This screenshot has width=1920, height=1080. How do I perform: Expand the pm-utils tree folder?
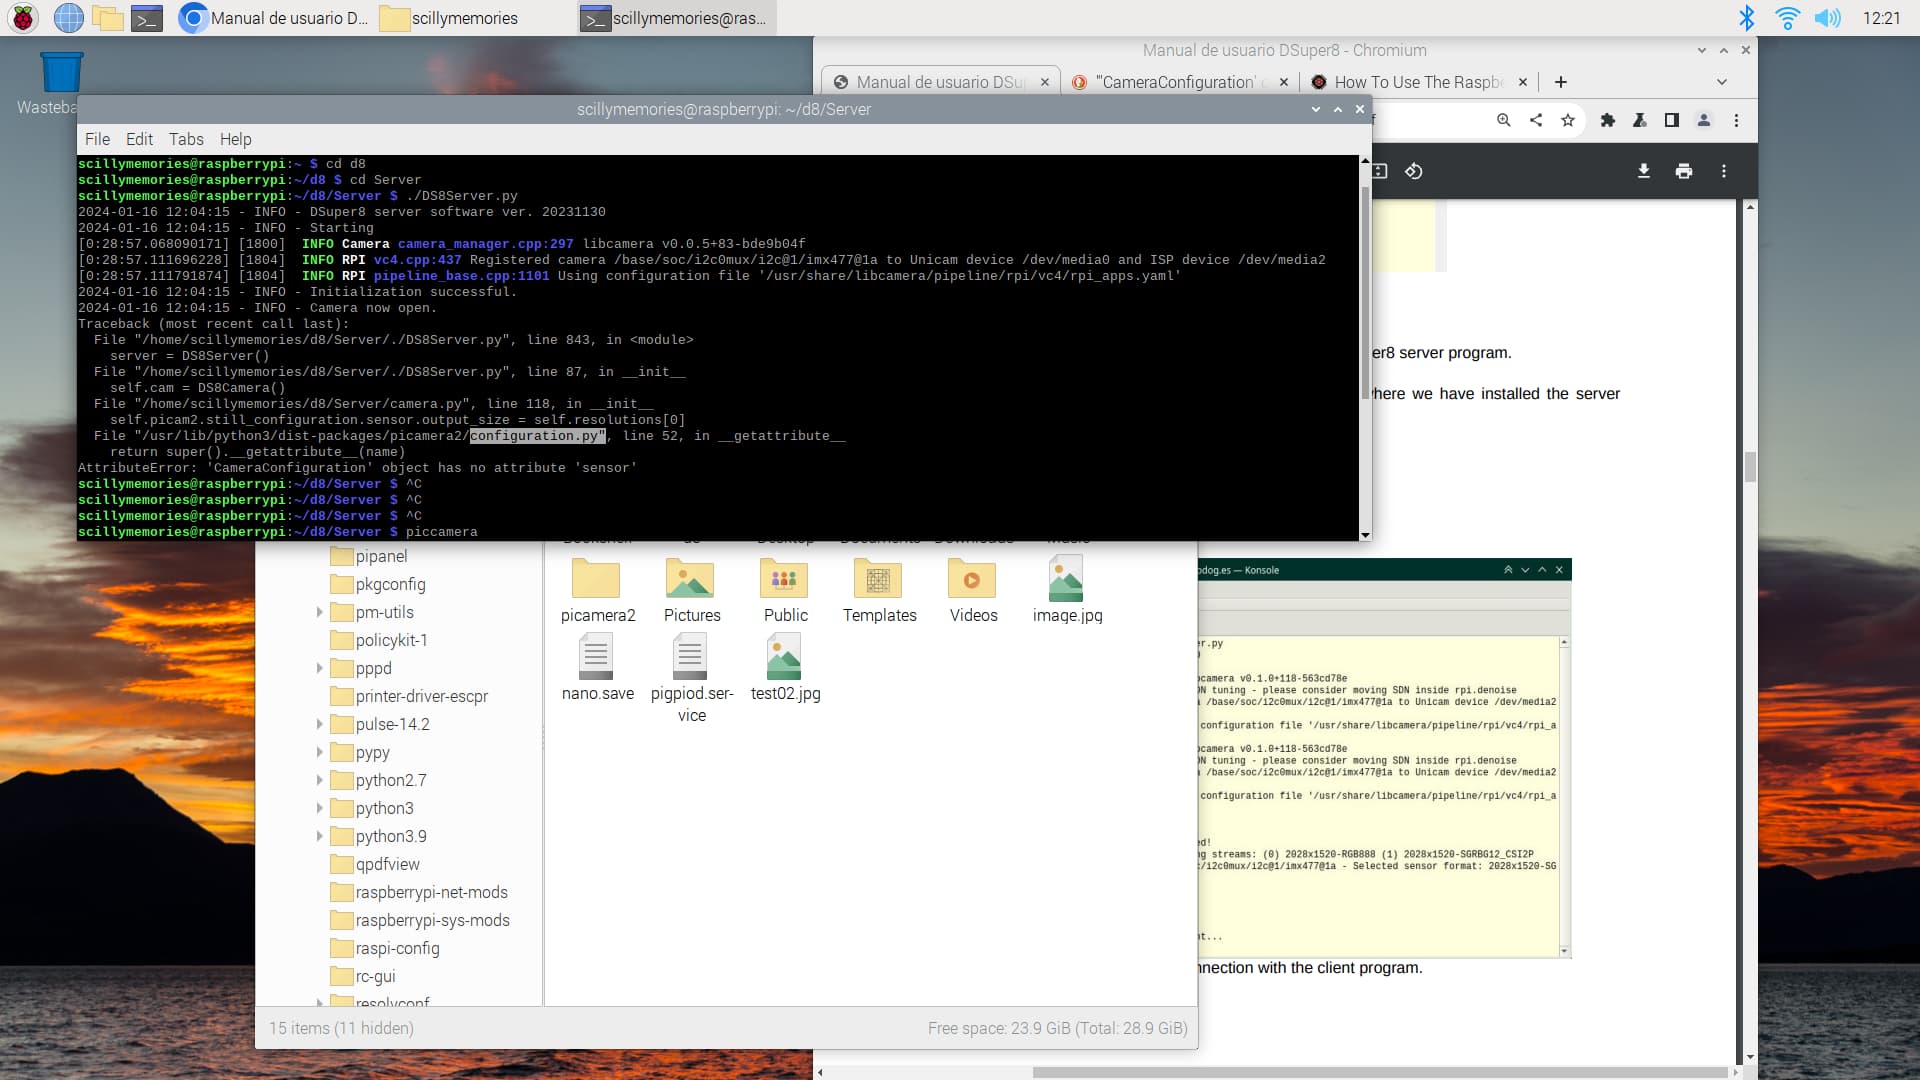point(319,612)
